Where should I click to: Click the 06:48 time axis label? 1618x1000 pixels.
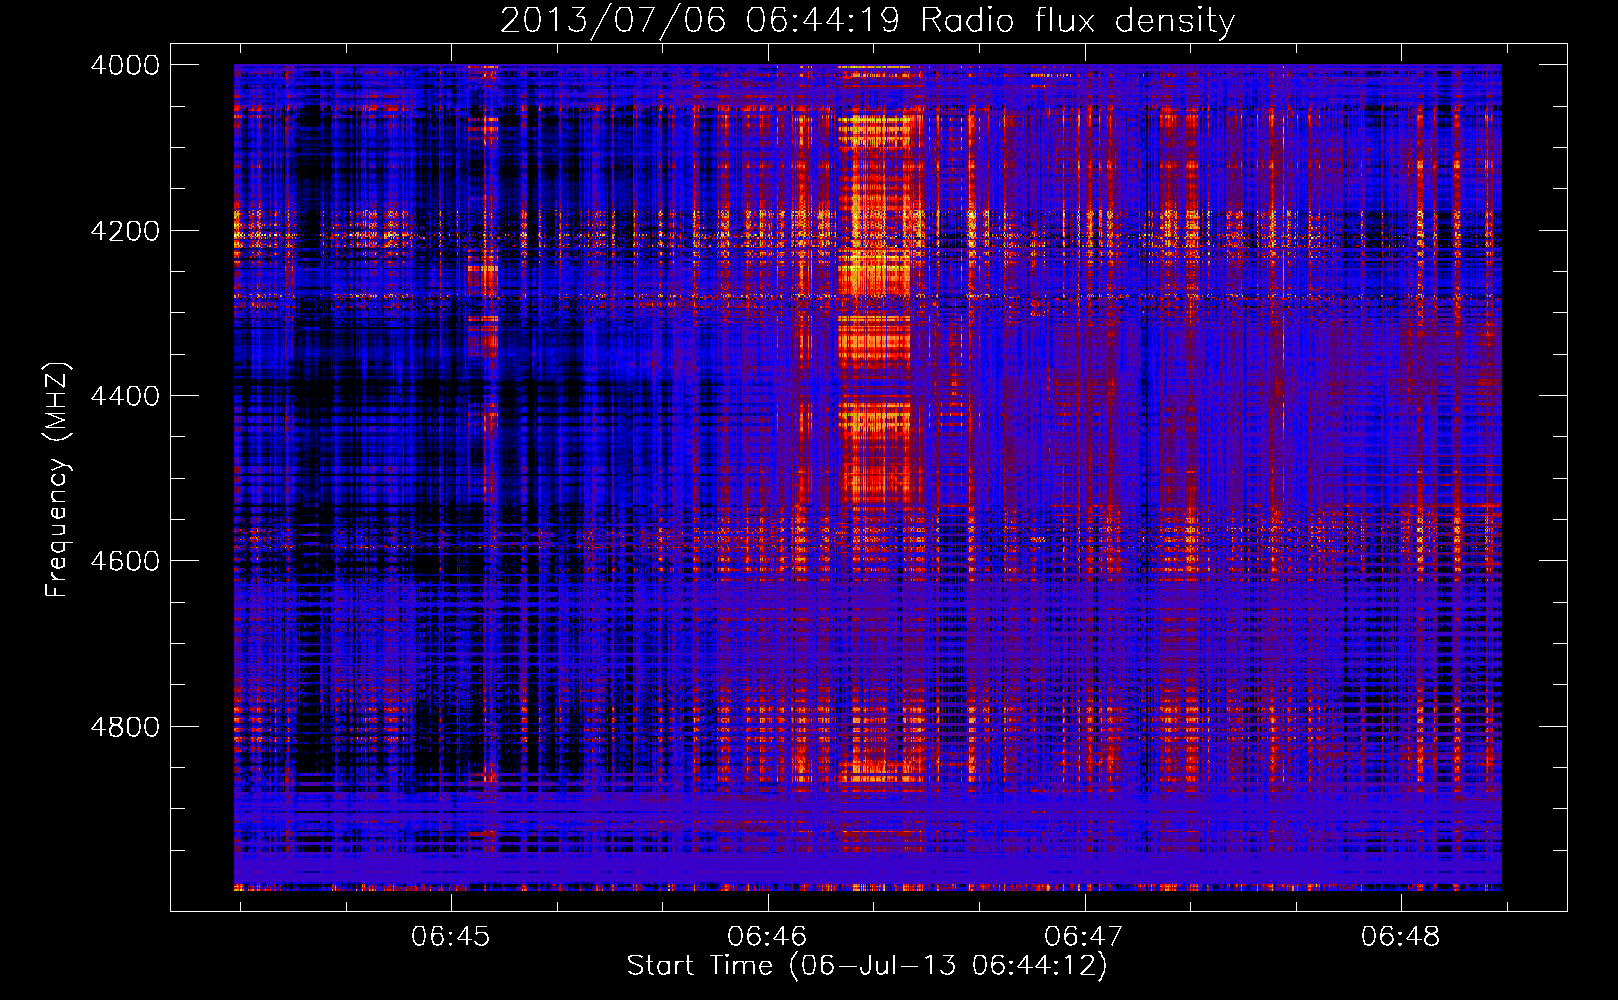pyautogui.click(x=1401, y=936)
